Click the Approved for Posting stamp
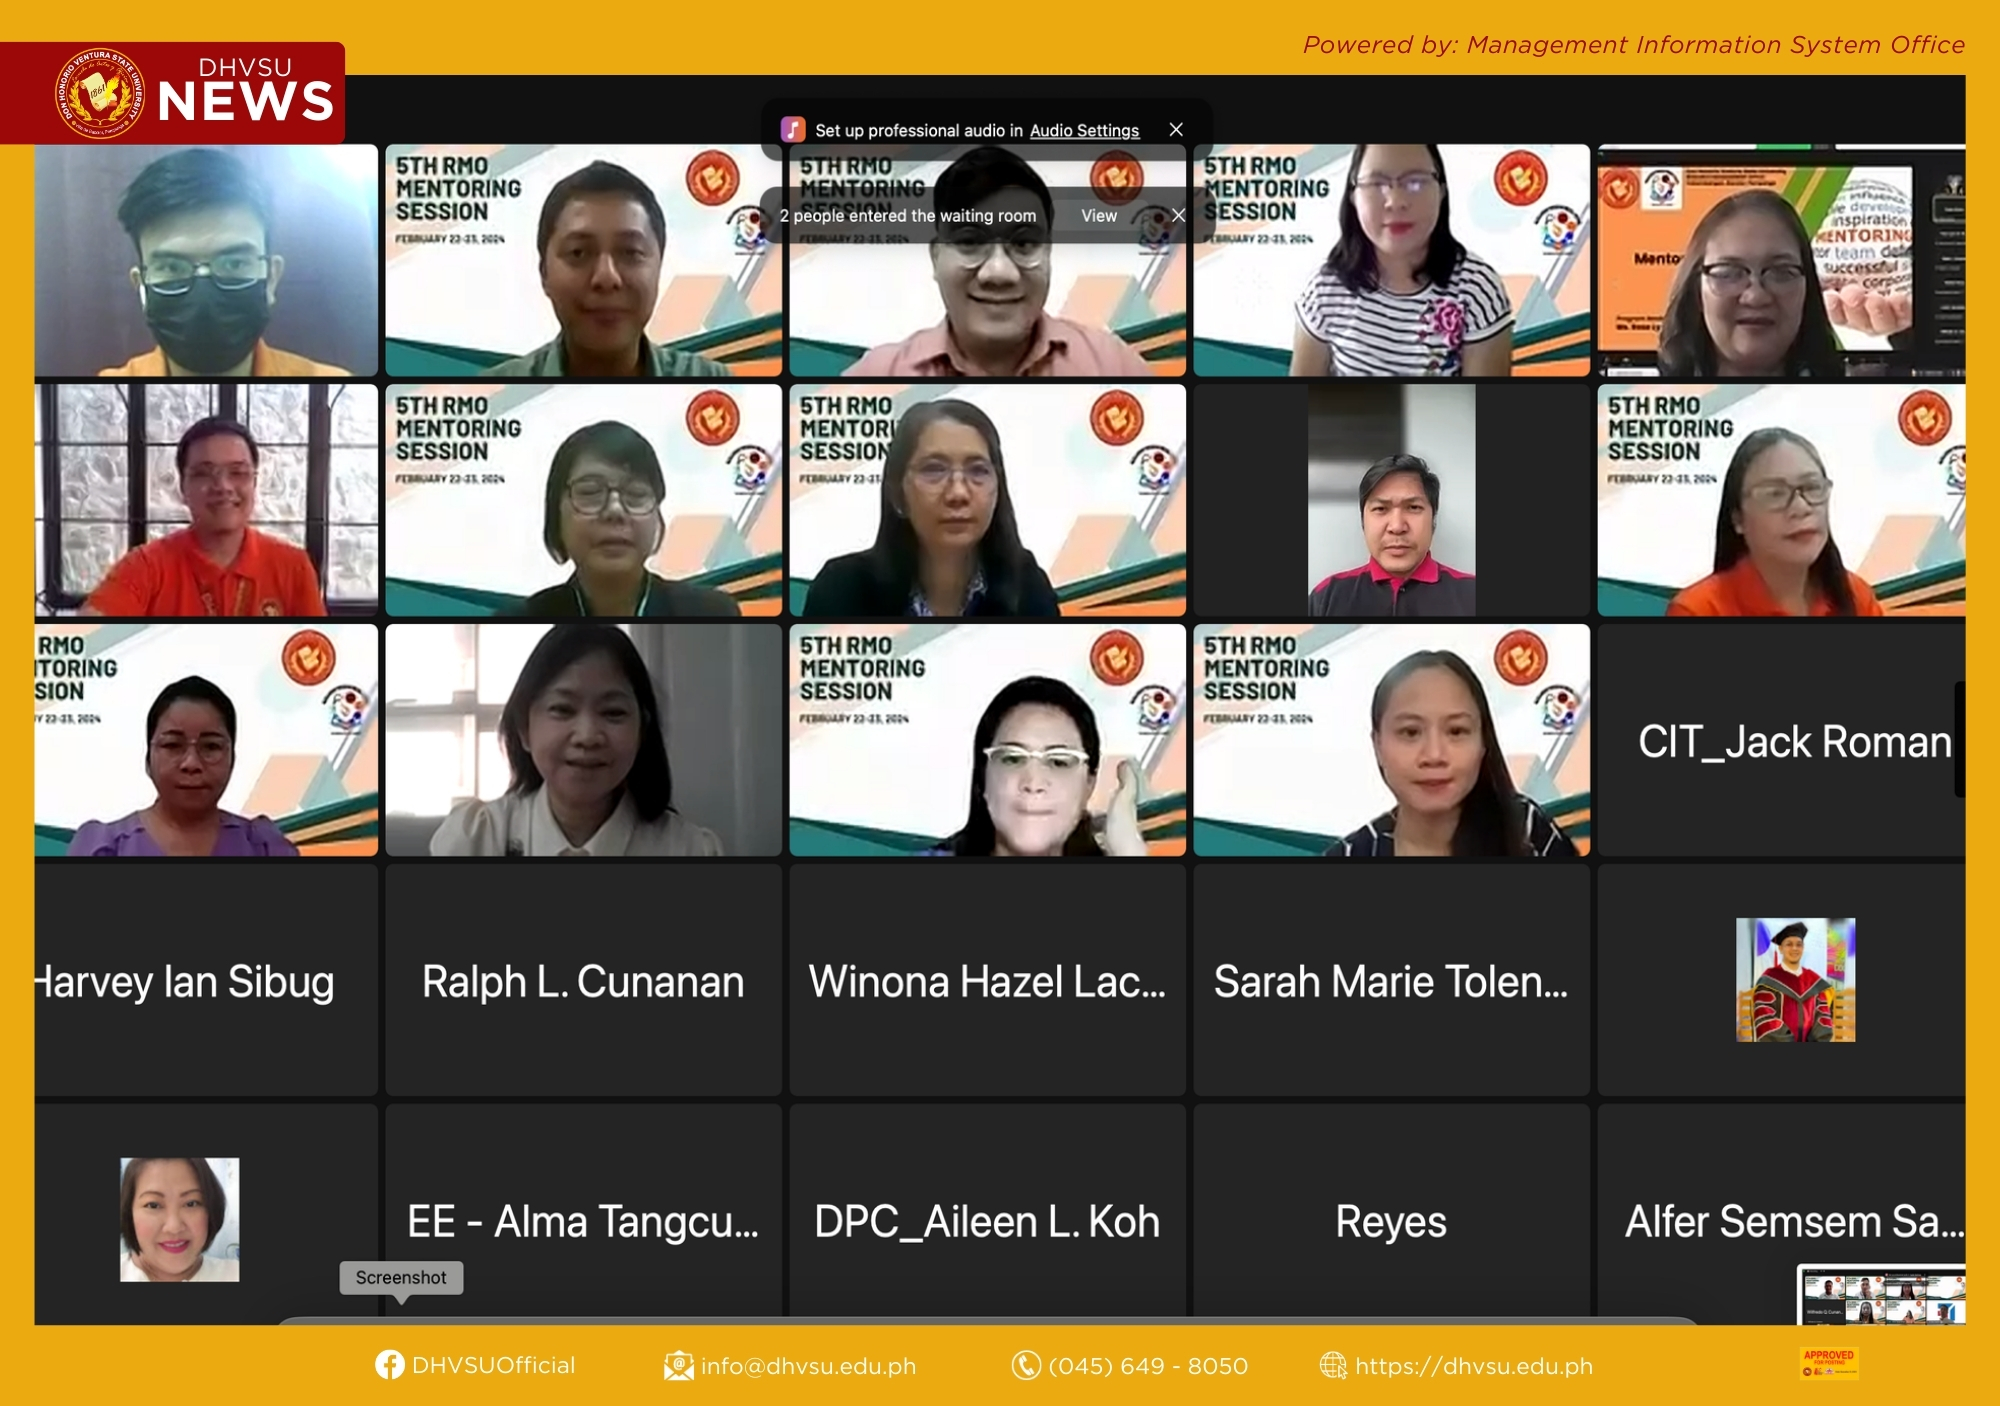This screenshot has height=1406, width=2000. point(1828,1363)
